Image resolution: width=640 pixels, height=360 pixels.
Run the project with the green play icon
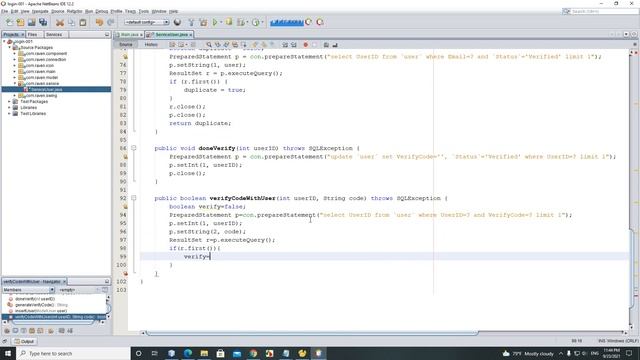pos(215,22)
